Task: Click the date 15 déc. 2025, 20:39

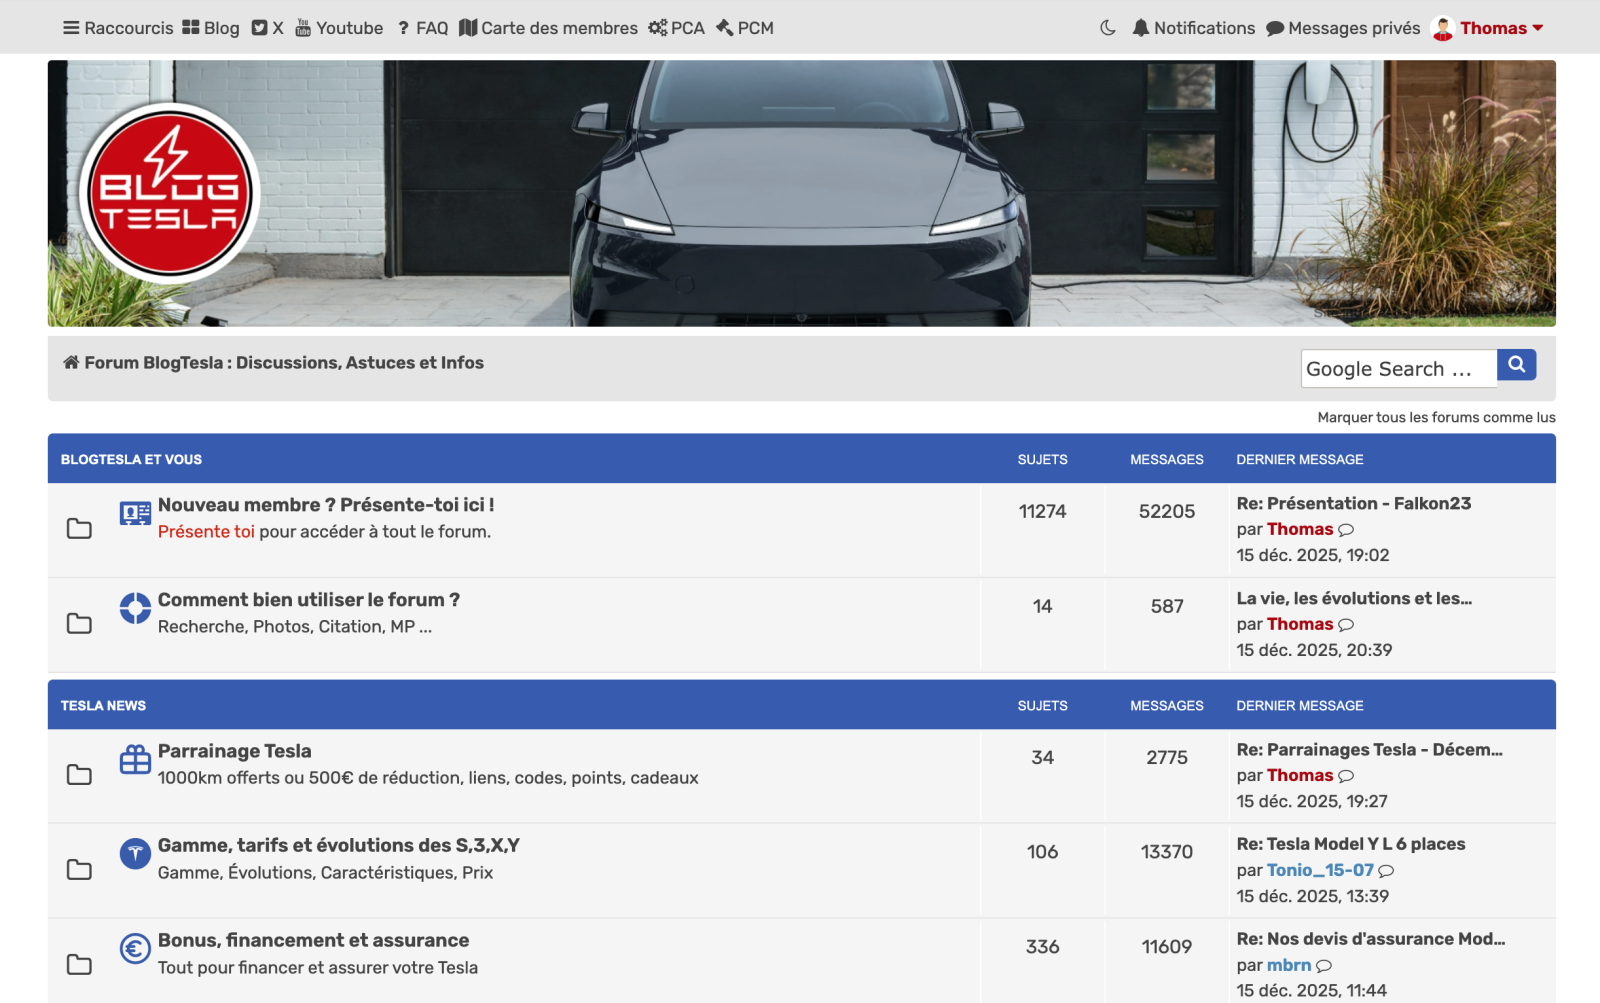Action: (1314, 650)
